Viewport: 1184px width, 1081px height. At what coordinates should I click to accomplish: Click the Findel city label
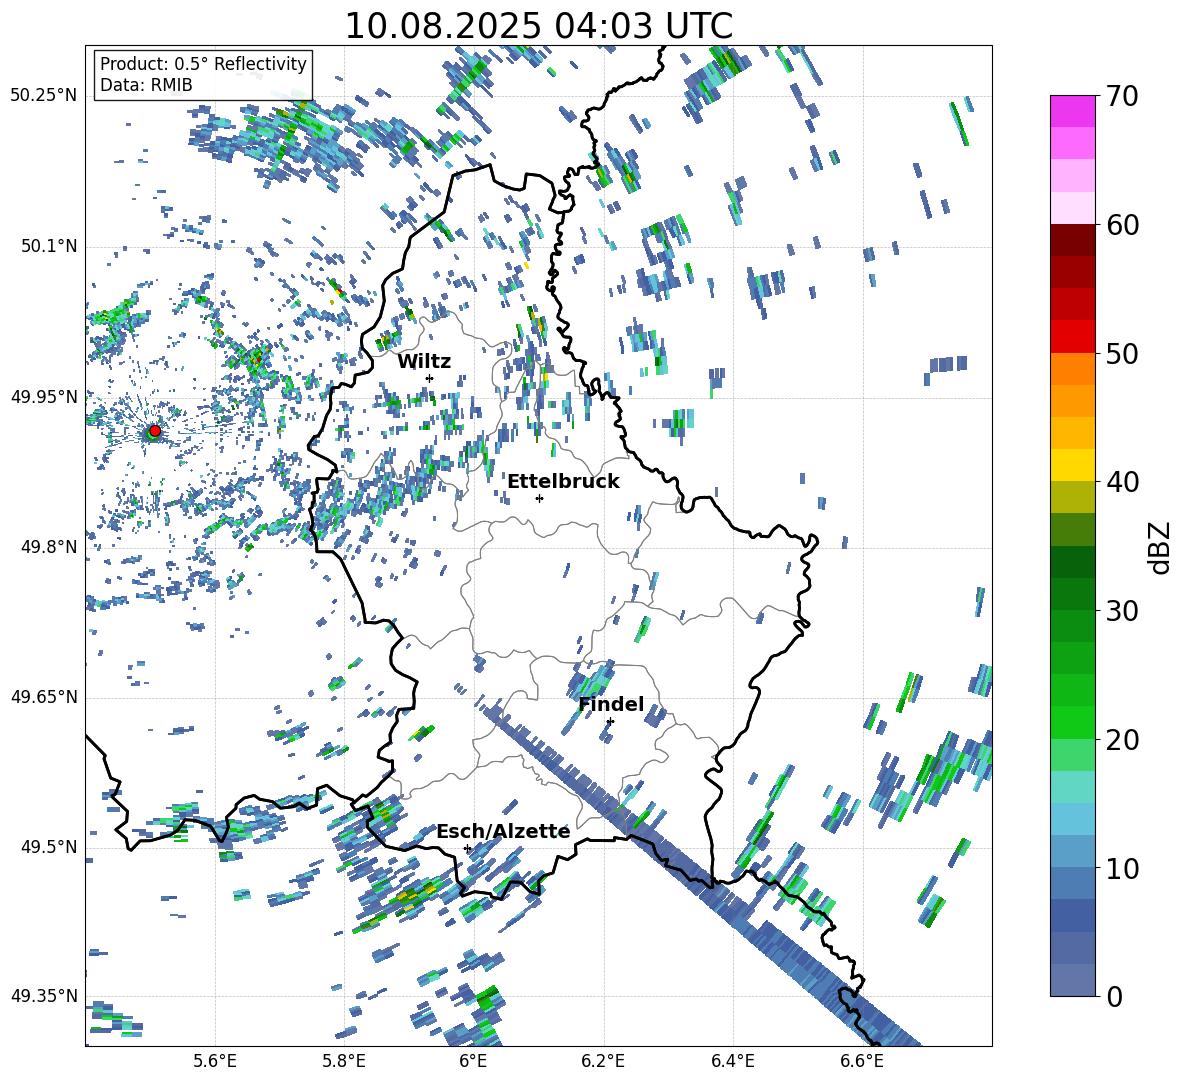(x=611, y=704)
